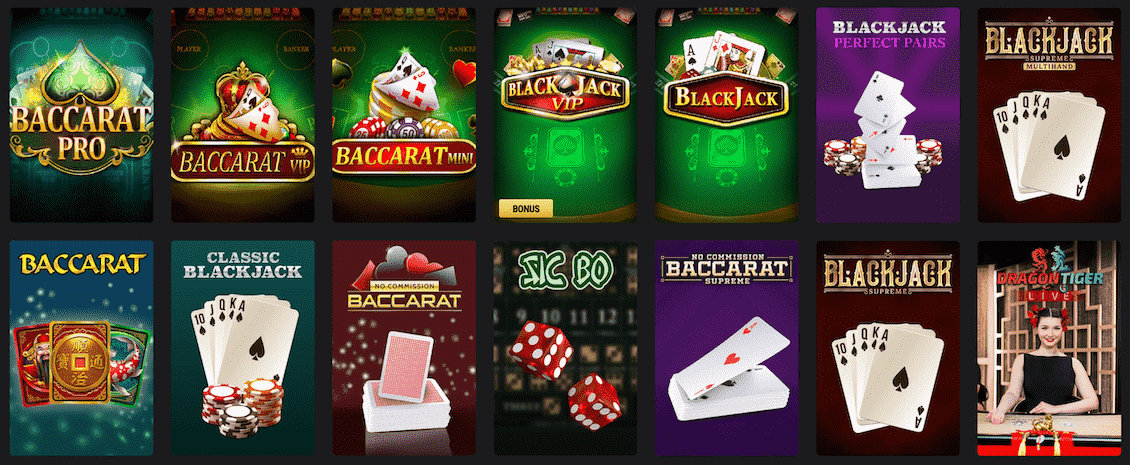
Task: Launch Baccarat VIP with the crown
Action: [242, 115]
